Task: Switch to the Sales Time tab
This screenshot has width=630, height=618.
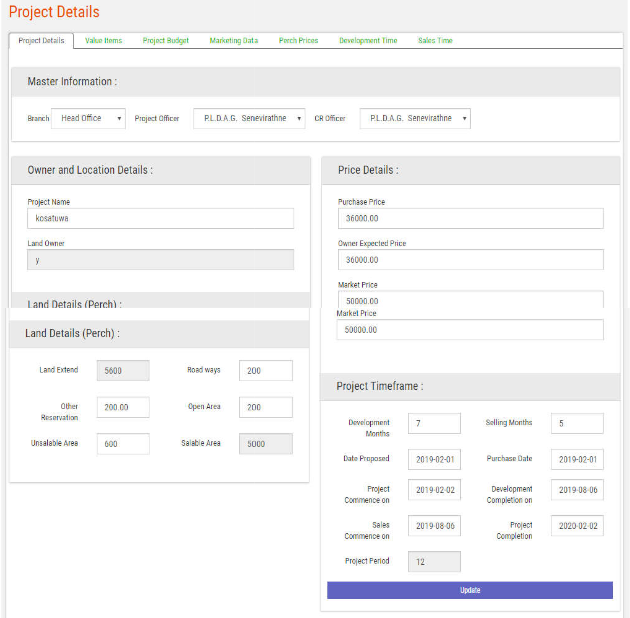Action: [435, 41]
